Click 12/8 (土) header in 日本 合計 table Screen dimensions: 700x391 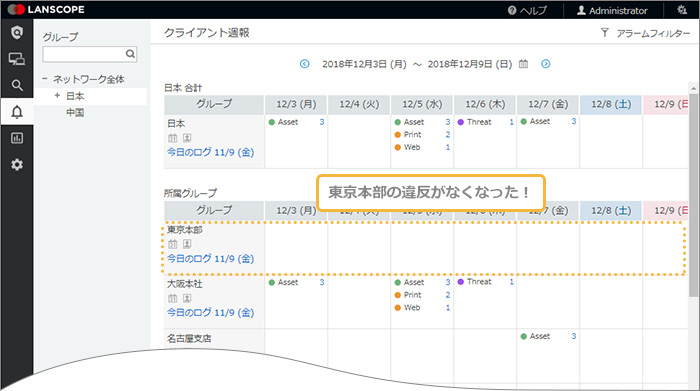(x=611, y=104)
